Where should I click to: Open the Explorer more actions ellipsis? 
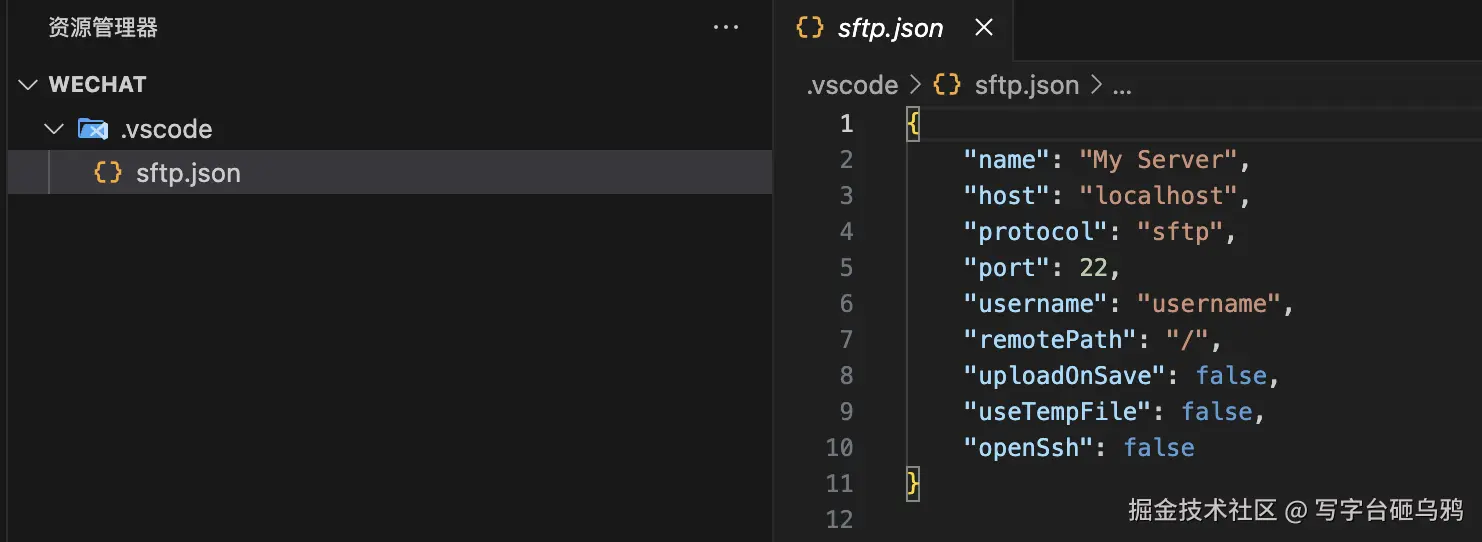[x=725, y=28]
